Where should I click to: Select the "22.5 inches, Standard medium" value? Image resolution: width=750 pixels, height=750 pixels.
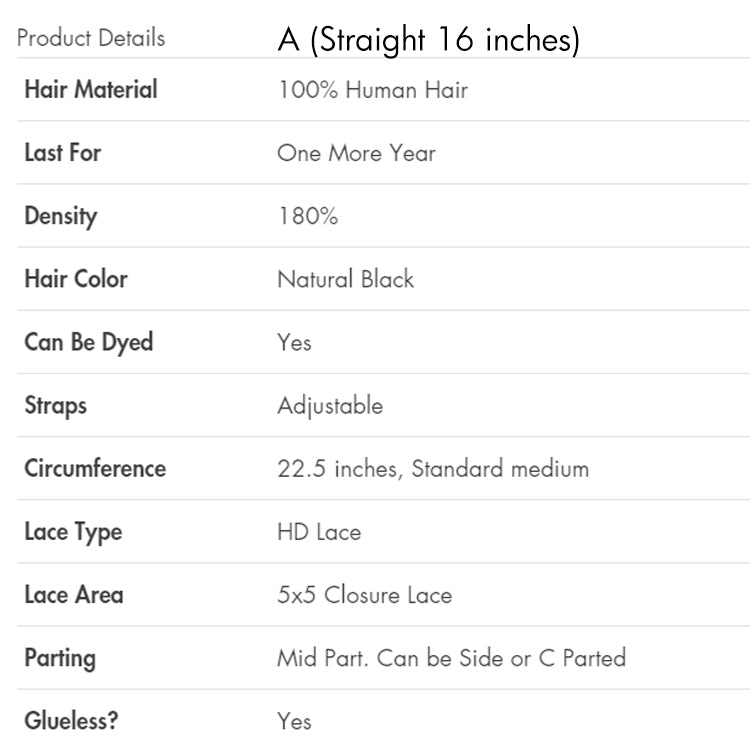pos(433,468)
